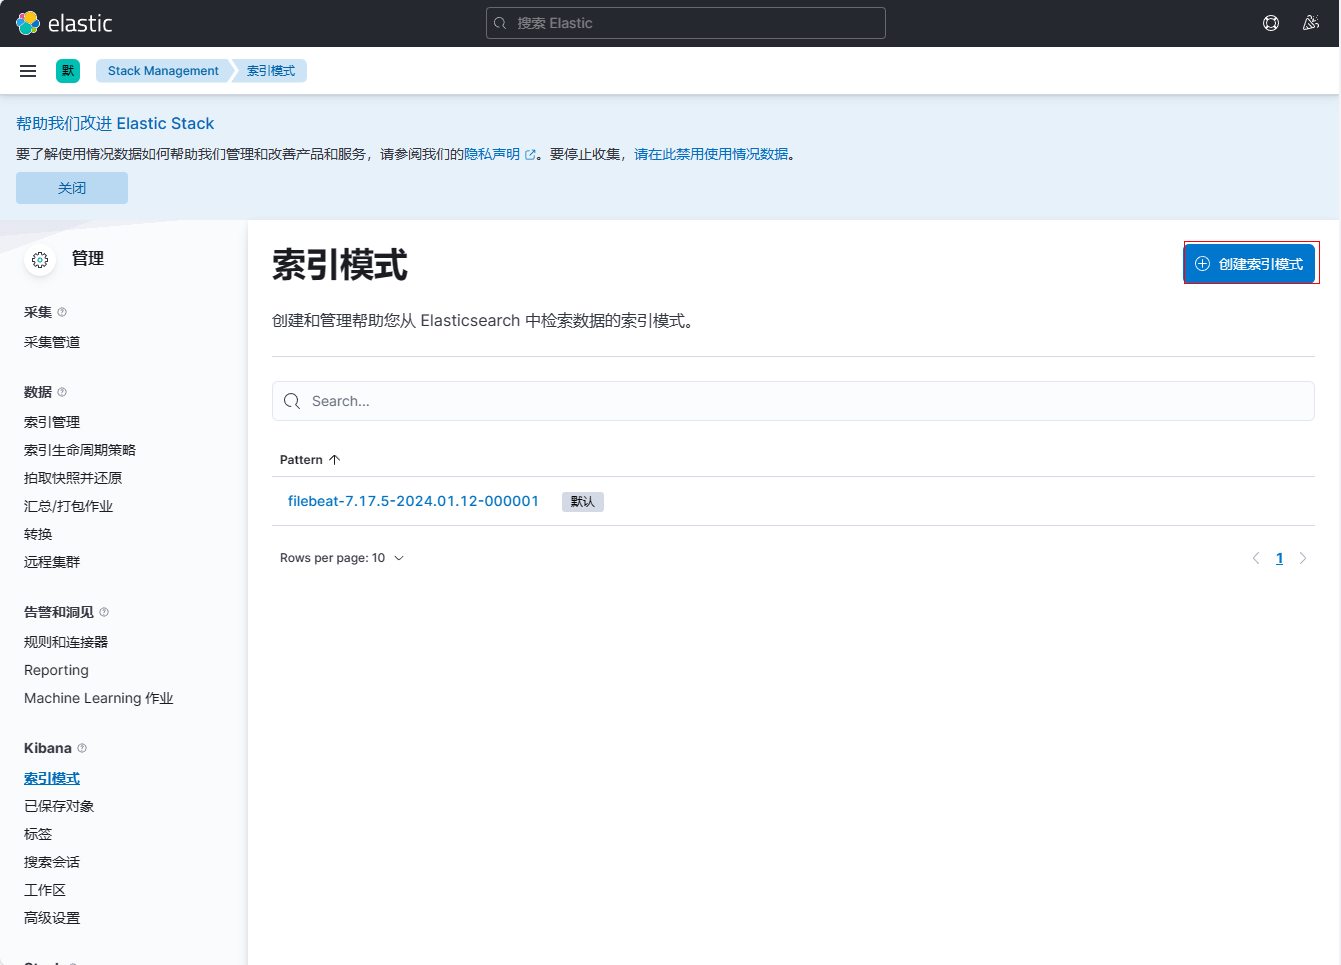Click the Elastic logo in header

(64, 23)
